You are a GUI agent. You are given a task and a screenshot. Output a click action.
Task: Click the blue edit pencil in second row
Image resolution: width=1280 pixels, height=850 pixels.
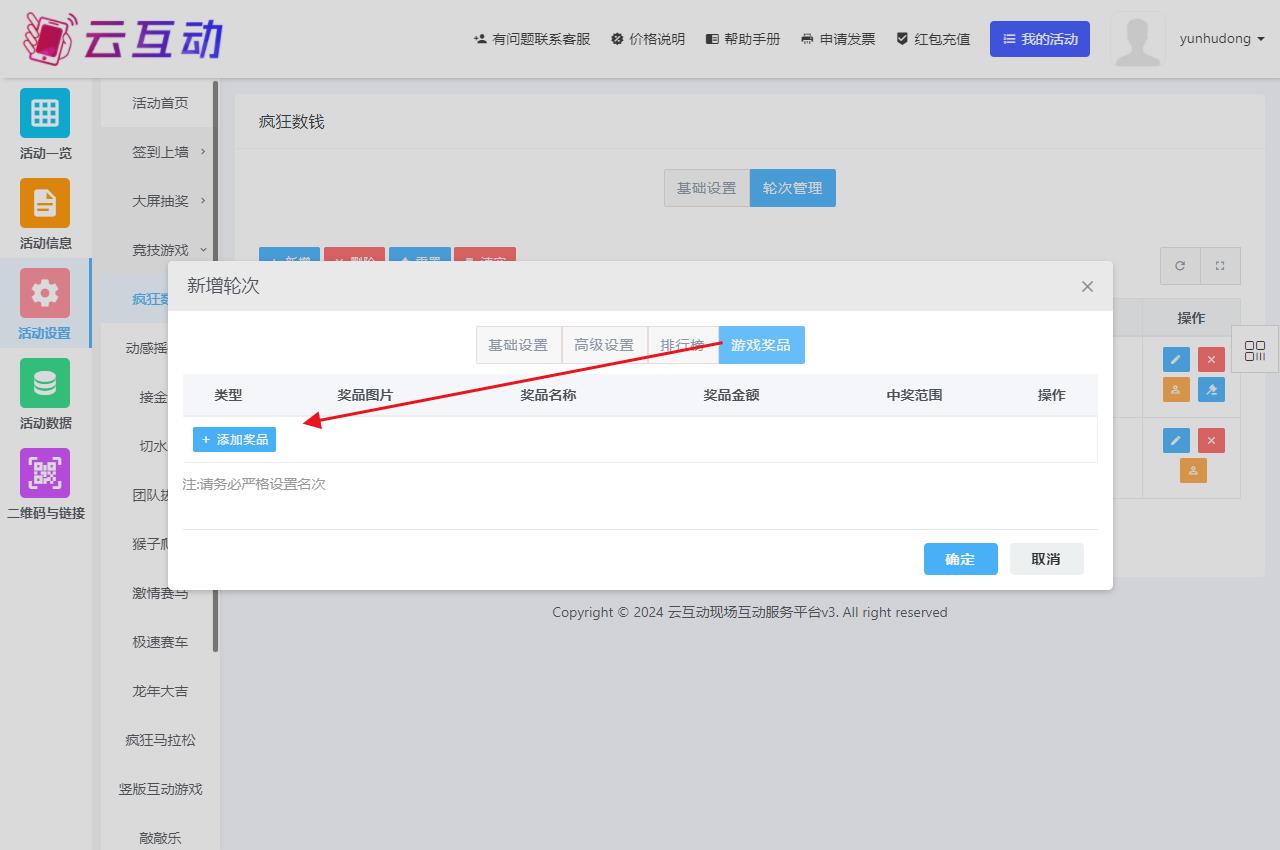1177,440
